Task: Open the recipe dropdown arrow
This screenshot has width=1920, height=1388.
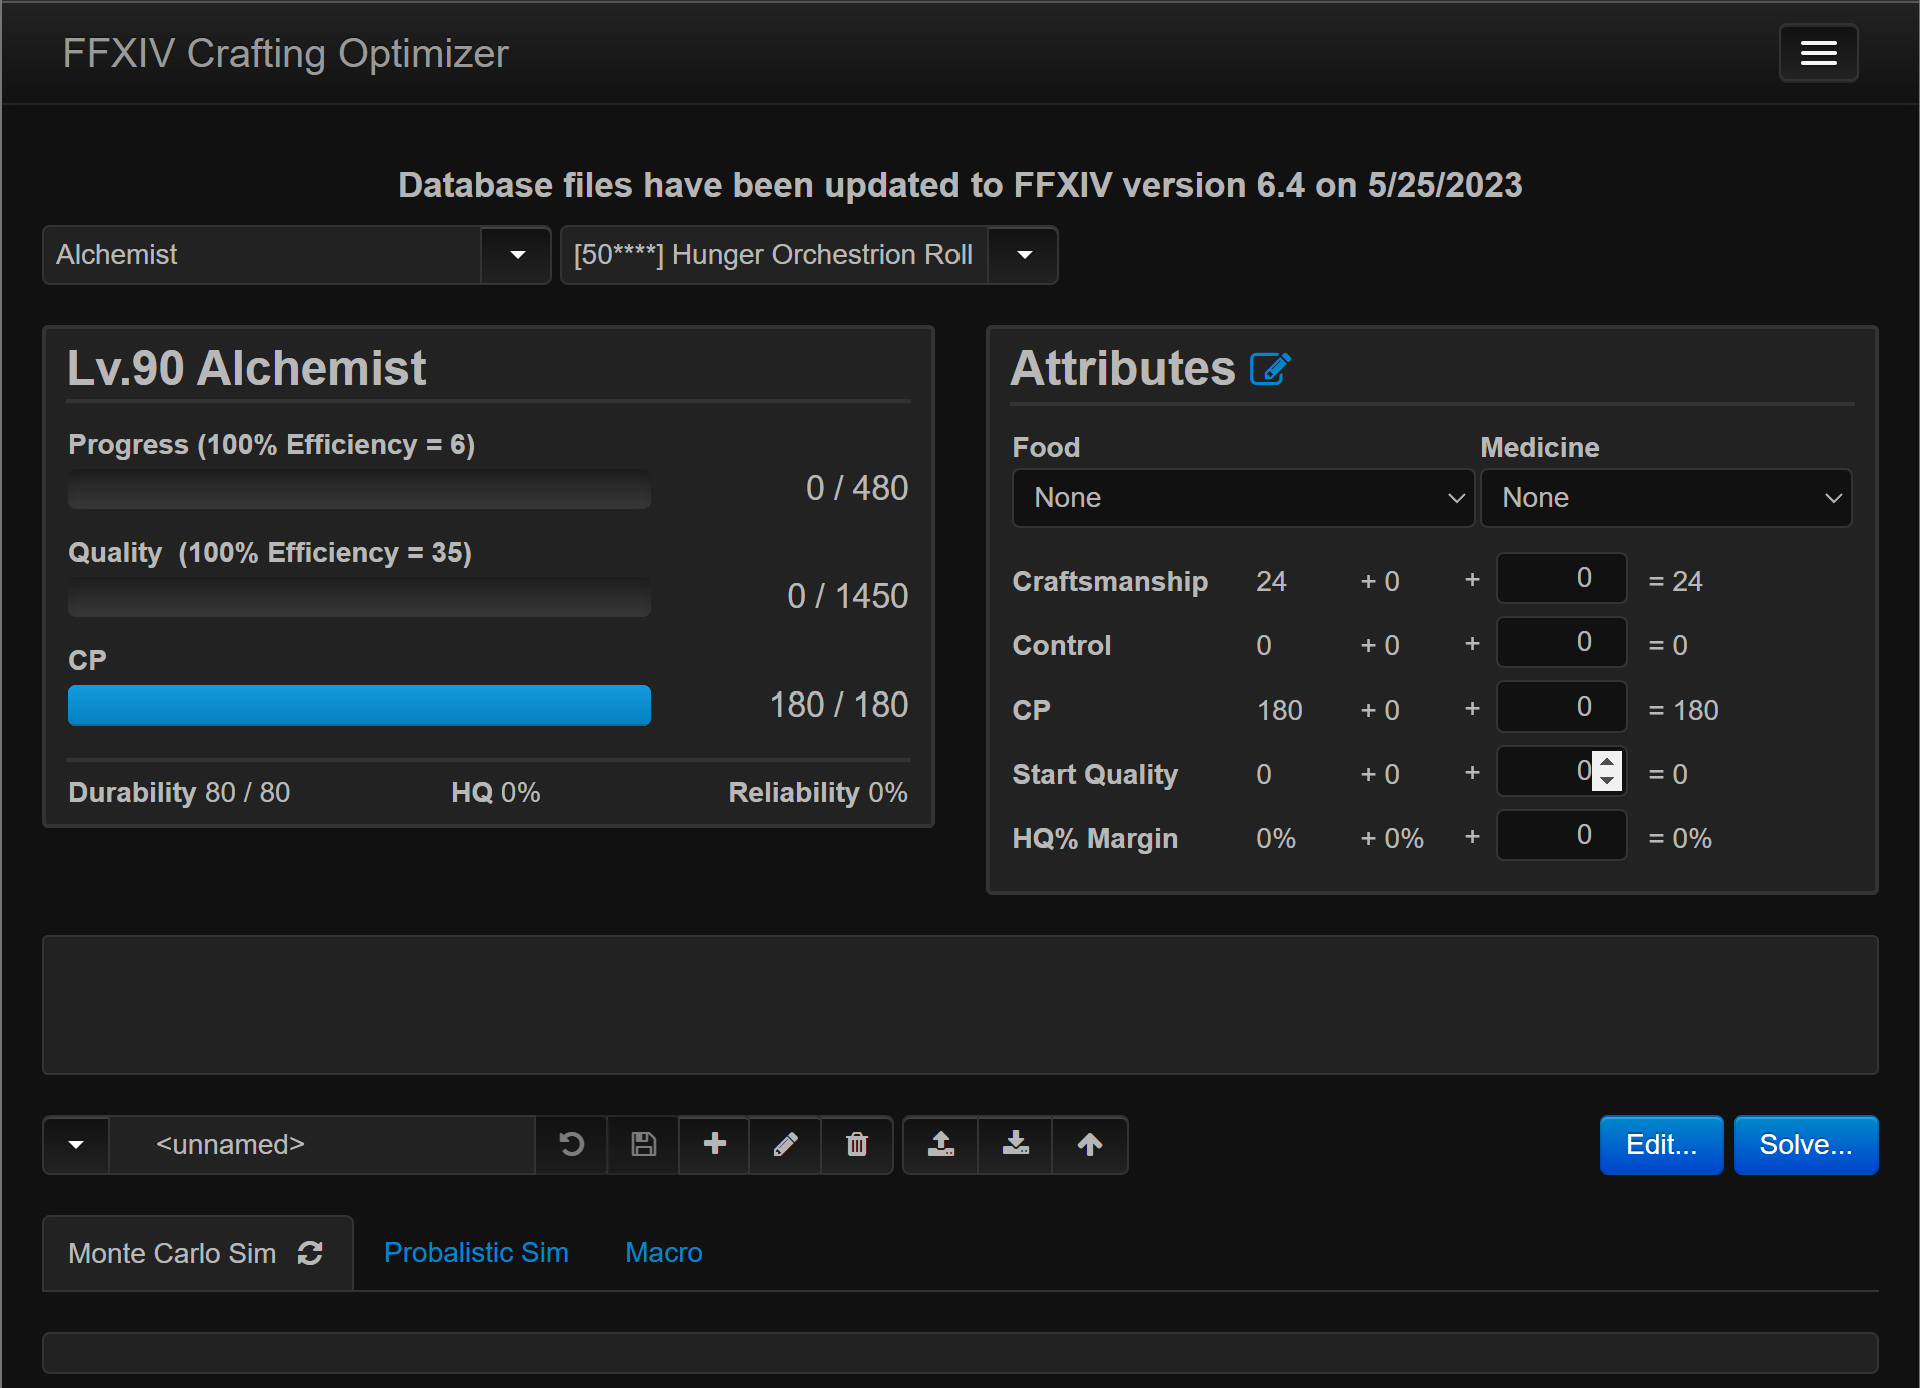Action: coord(1024,255)
